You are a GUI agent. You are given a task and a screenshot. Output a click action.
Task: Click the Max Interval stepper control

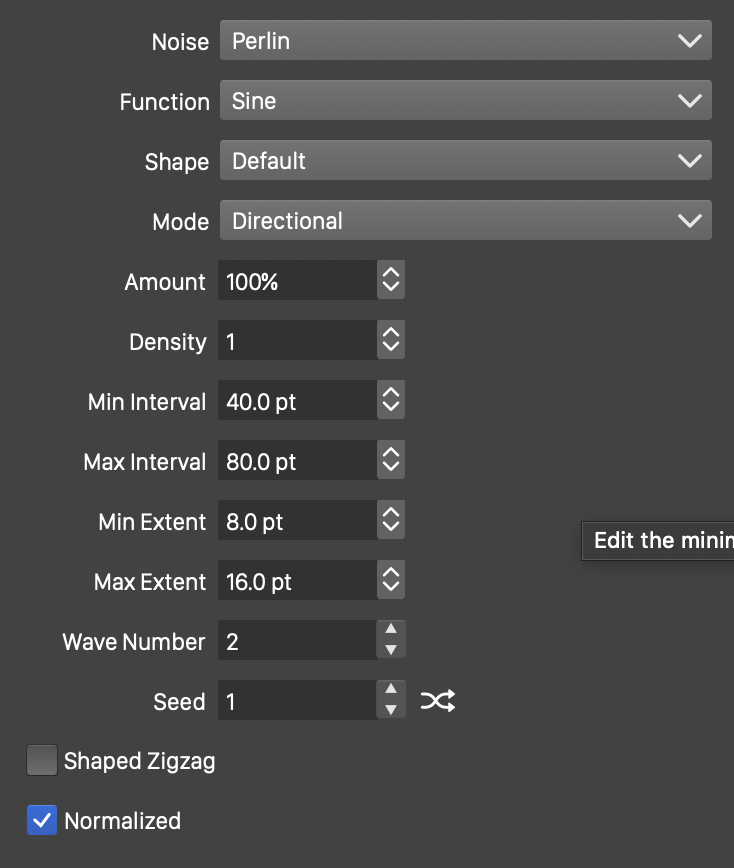point(391,461)
